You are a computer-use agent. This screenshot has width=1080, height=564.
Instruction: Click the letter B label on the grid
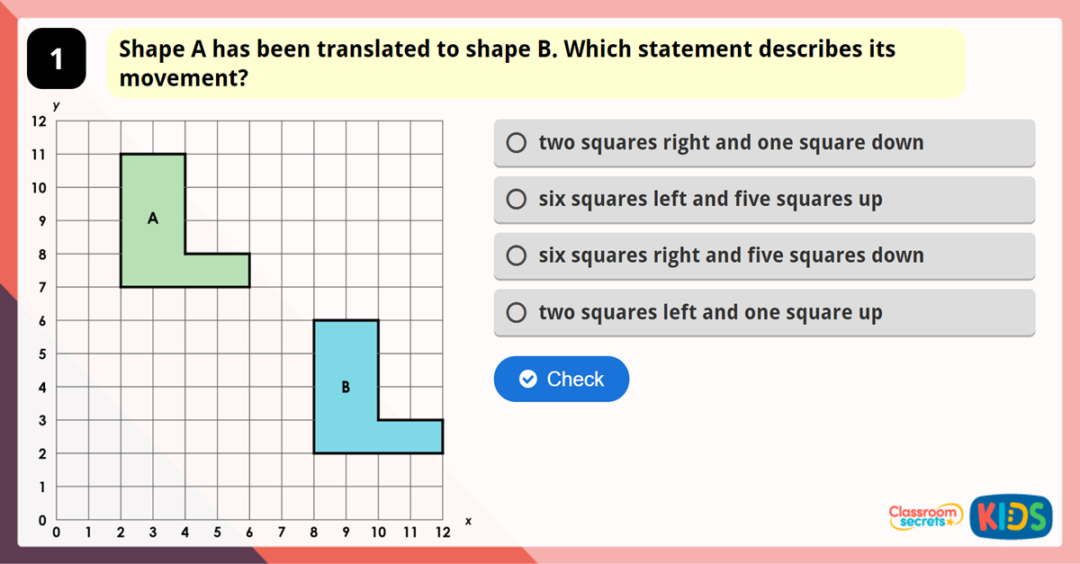pyautogui.click(x=346, y=387)
